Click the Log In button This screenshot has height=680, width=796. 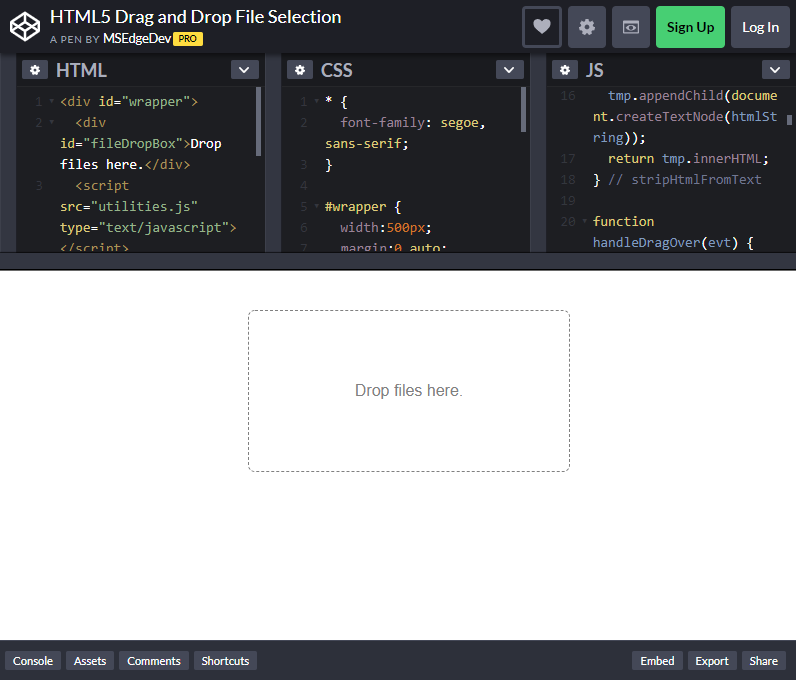[760, 27]
